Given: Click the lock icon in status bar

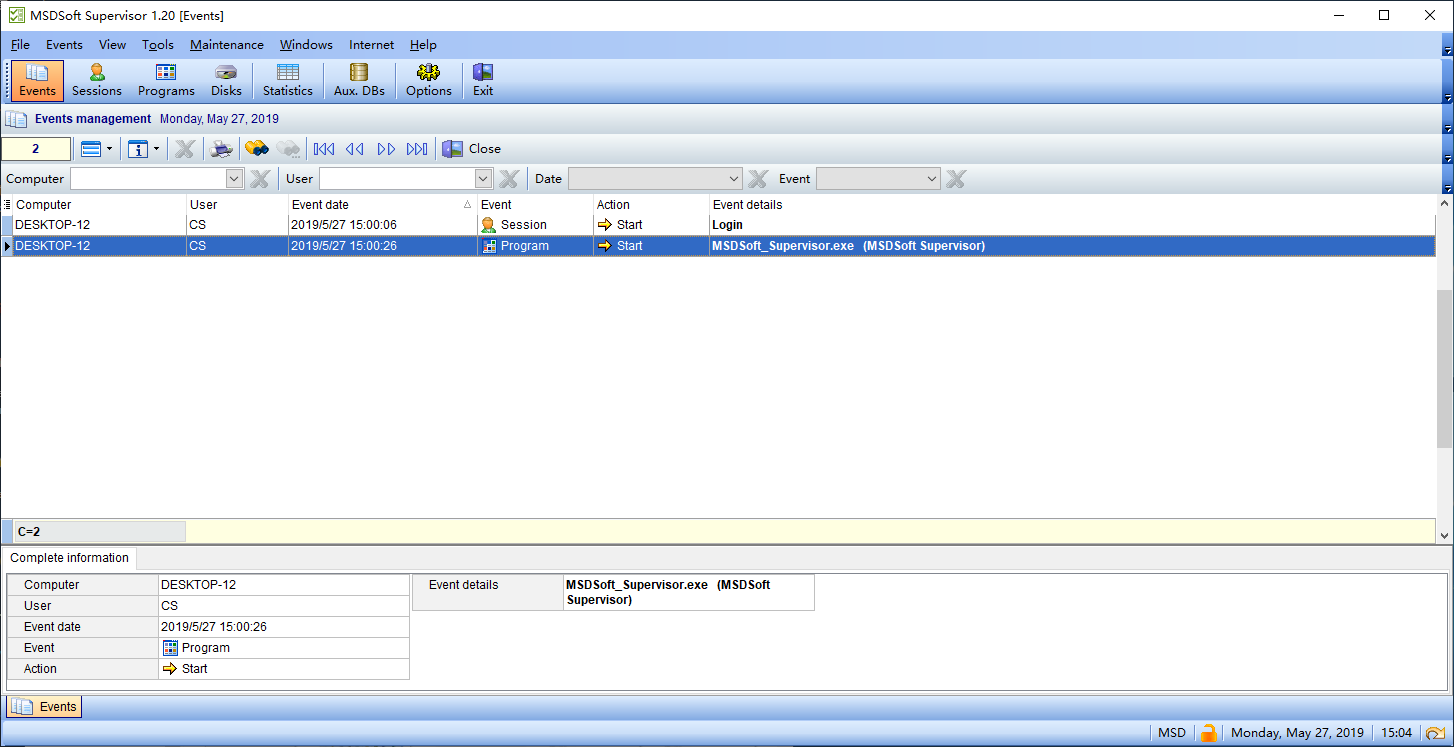Looking at the screenshot, I should 1208,733.
